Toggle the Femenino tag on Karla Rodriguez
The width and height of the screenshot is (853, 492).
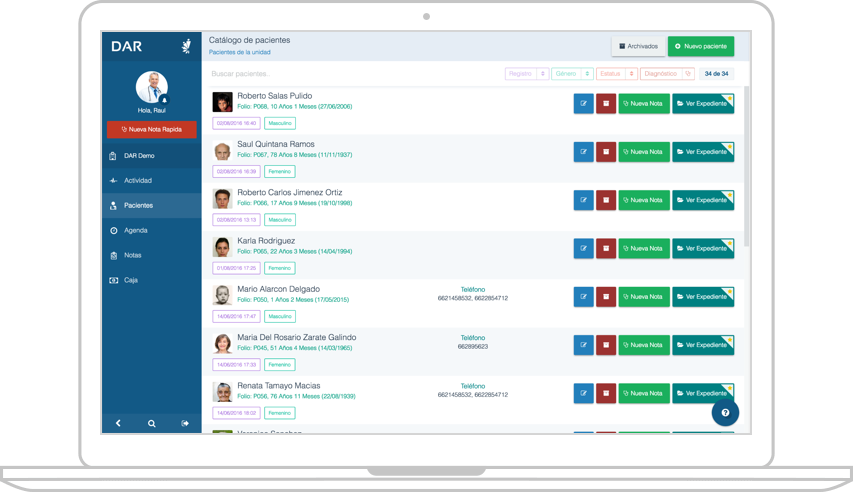(x=280, y=268)
